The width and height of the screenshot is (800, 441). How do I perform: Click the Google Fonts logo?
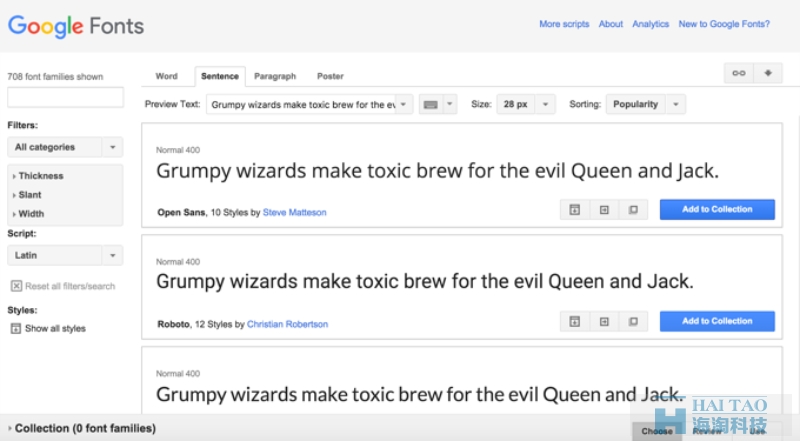[76, 26]
